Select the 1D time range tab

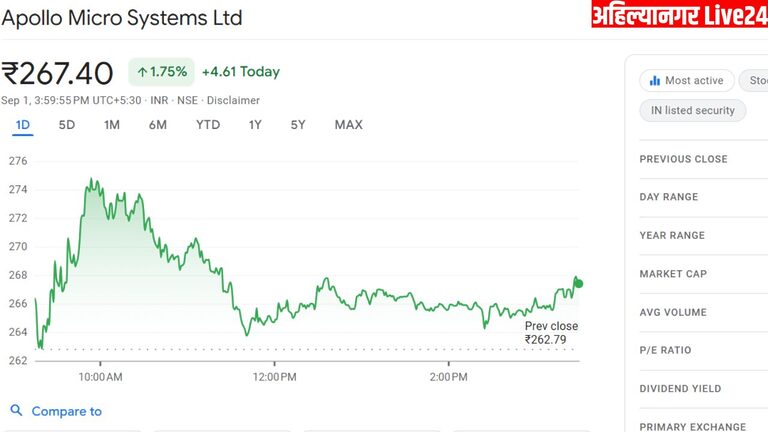23,125
